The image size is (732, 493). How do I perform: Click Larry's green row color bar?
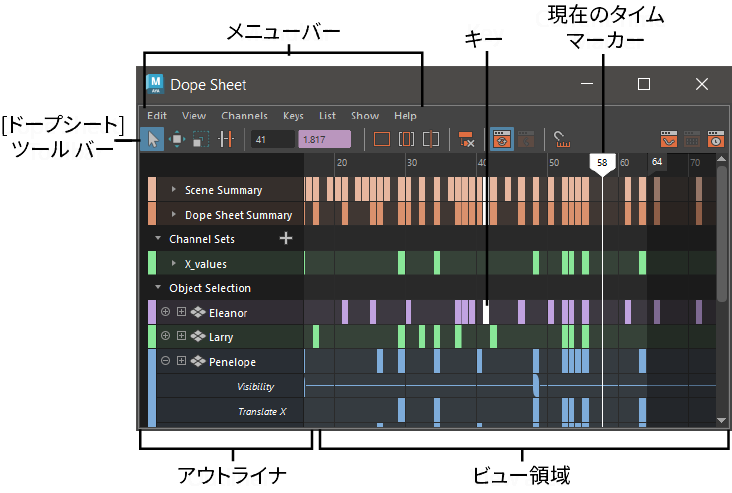(x=152, y=336)
